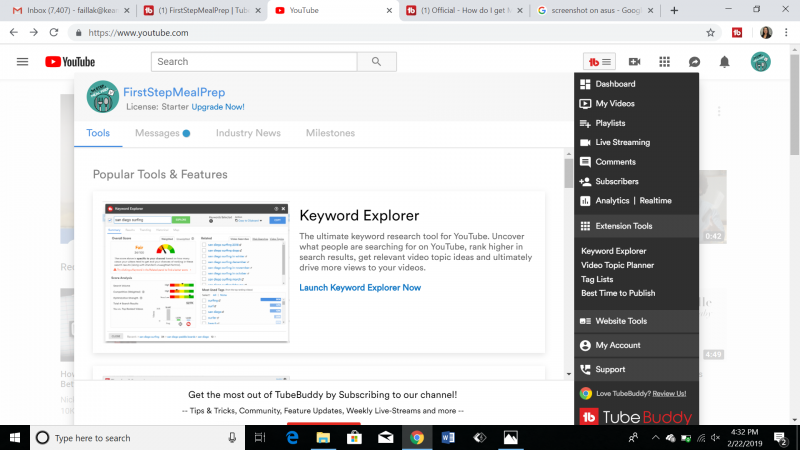The height and width of the screenshot is (450, 800).
Task: Click into the YouTube search field
Action: pos(254,62)
